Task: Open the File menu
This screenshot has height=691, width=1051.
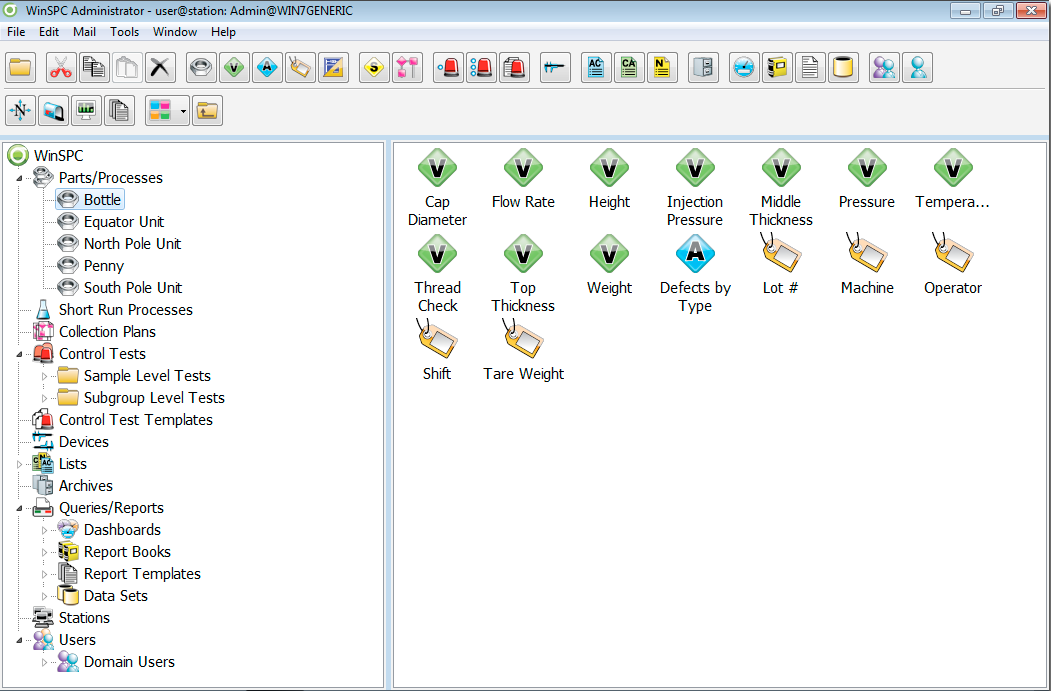Action: [x=16, y=32]
